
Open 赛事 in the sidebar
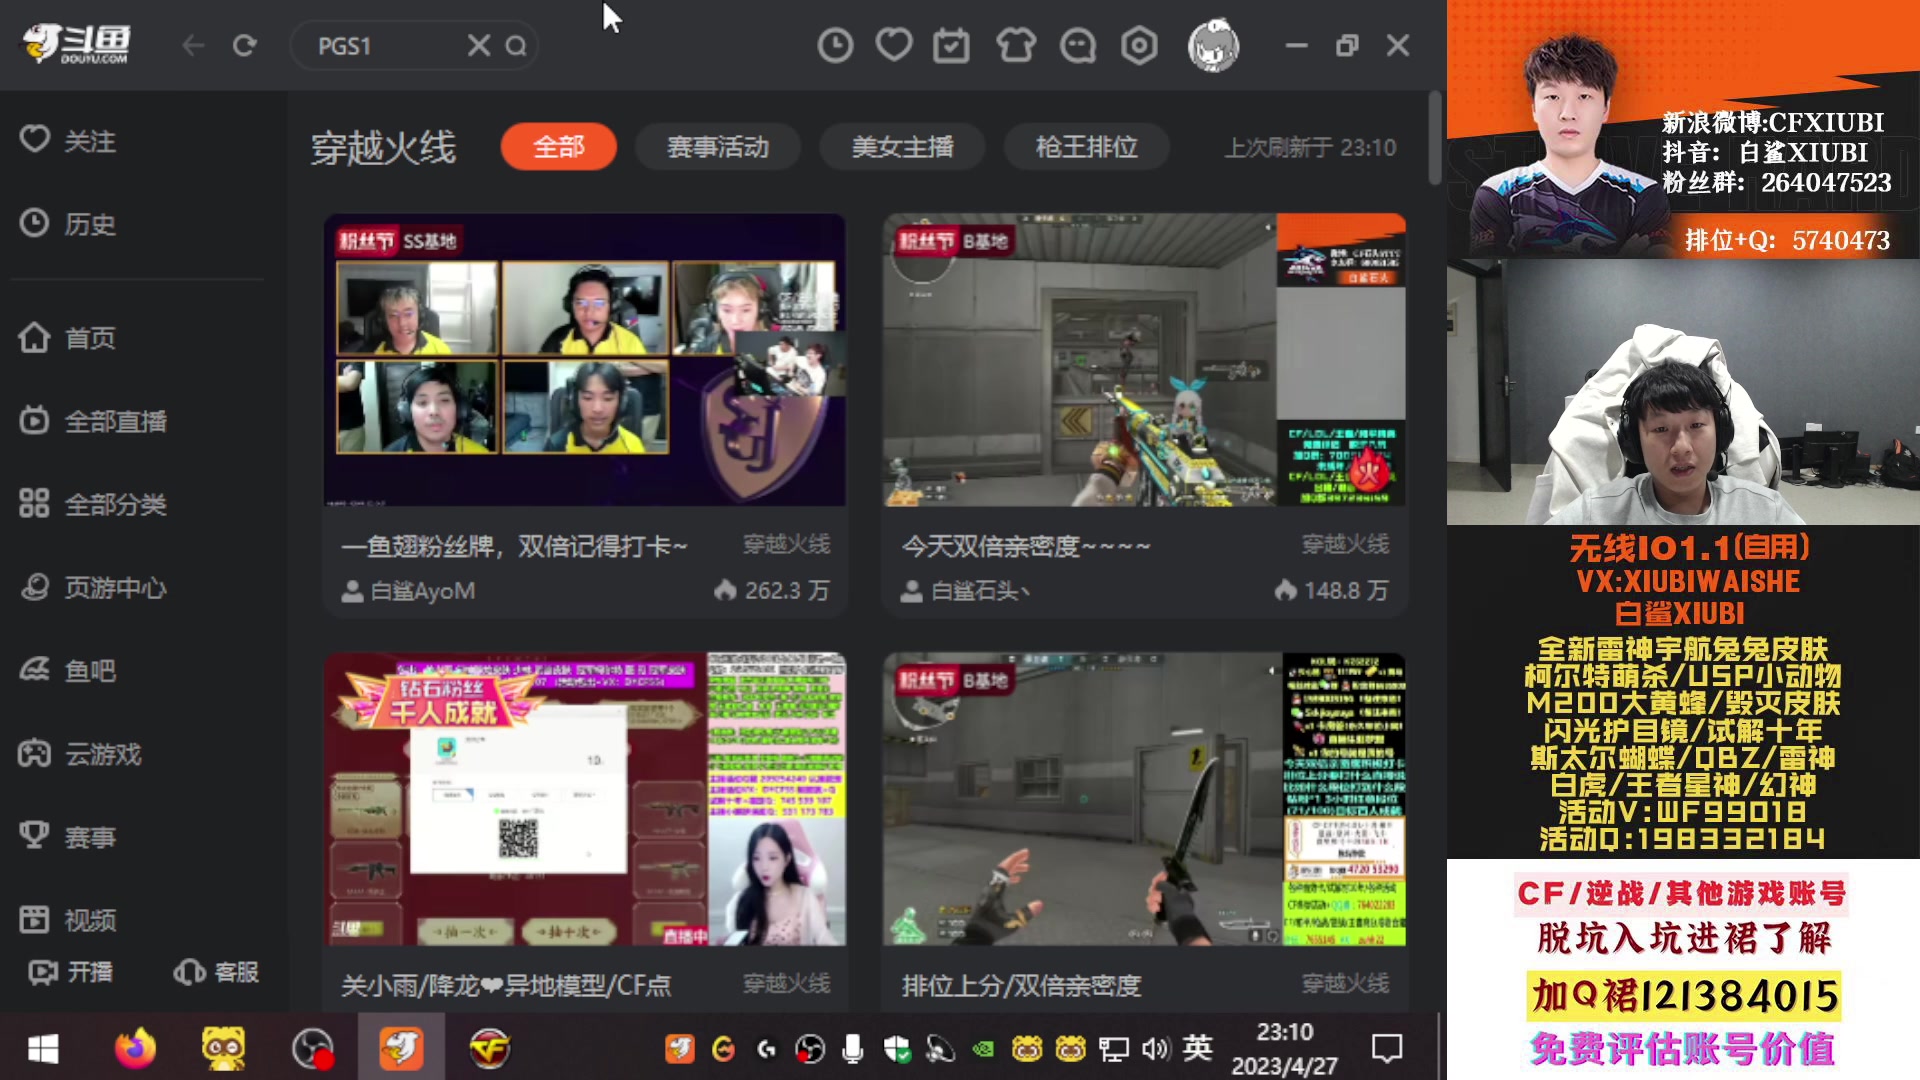point(68,837)
